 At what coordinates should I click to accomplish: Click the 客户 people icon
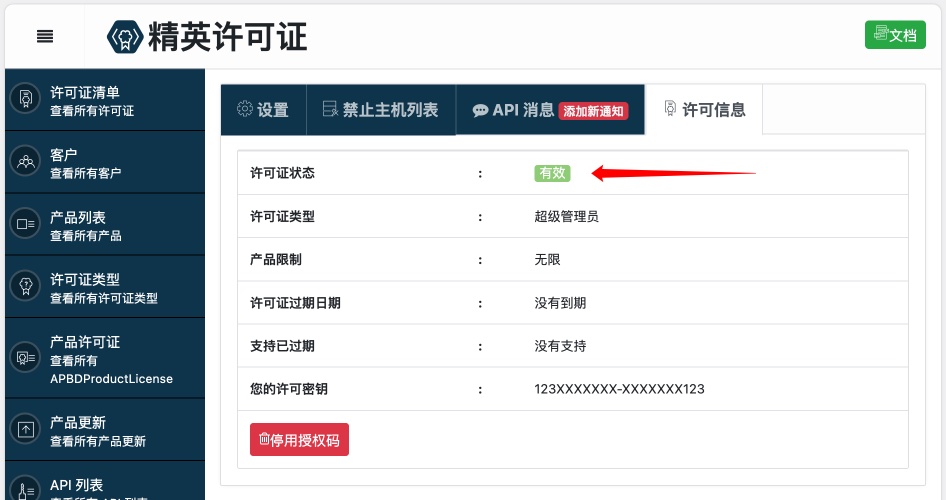point(25,161)
